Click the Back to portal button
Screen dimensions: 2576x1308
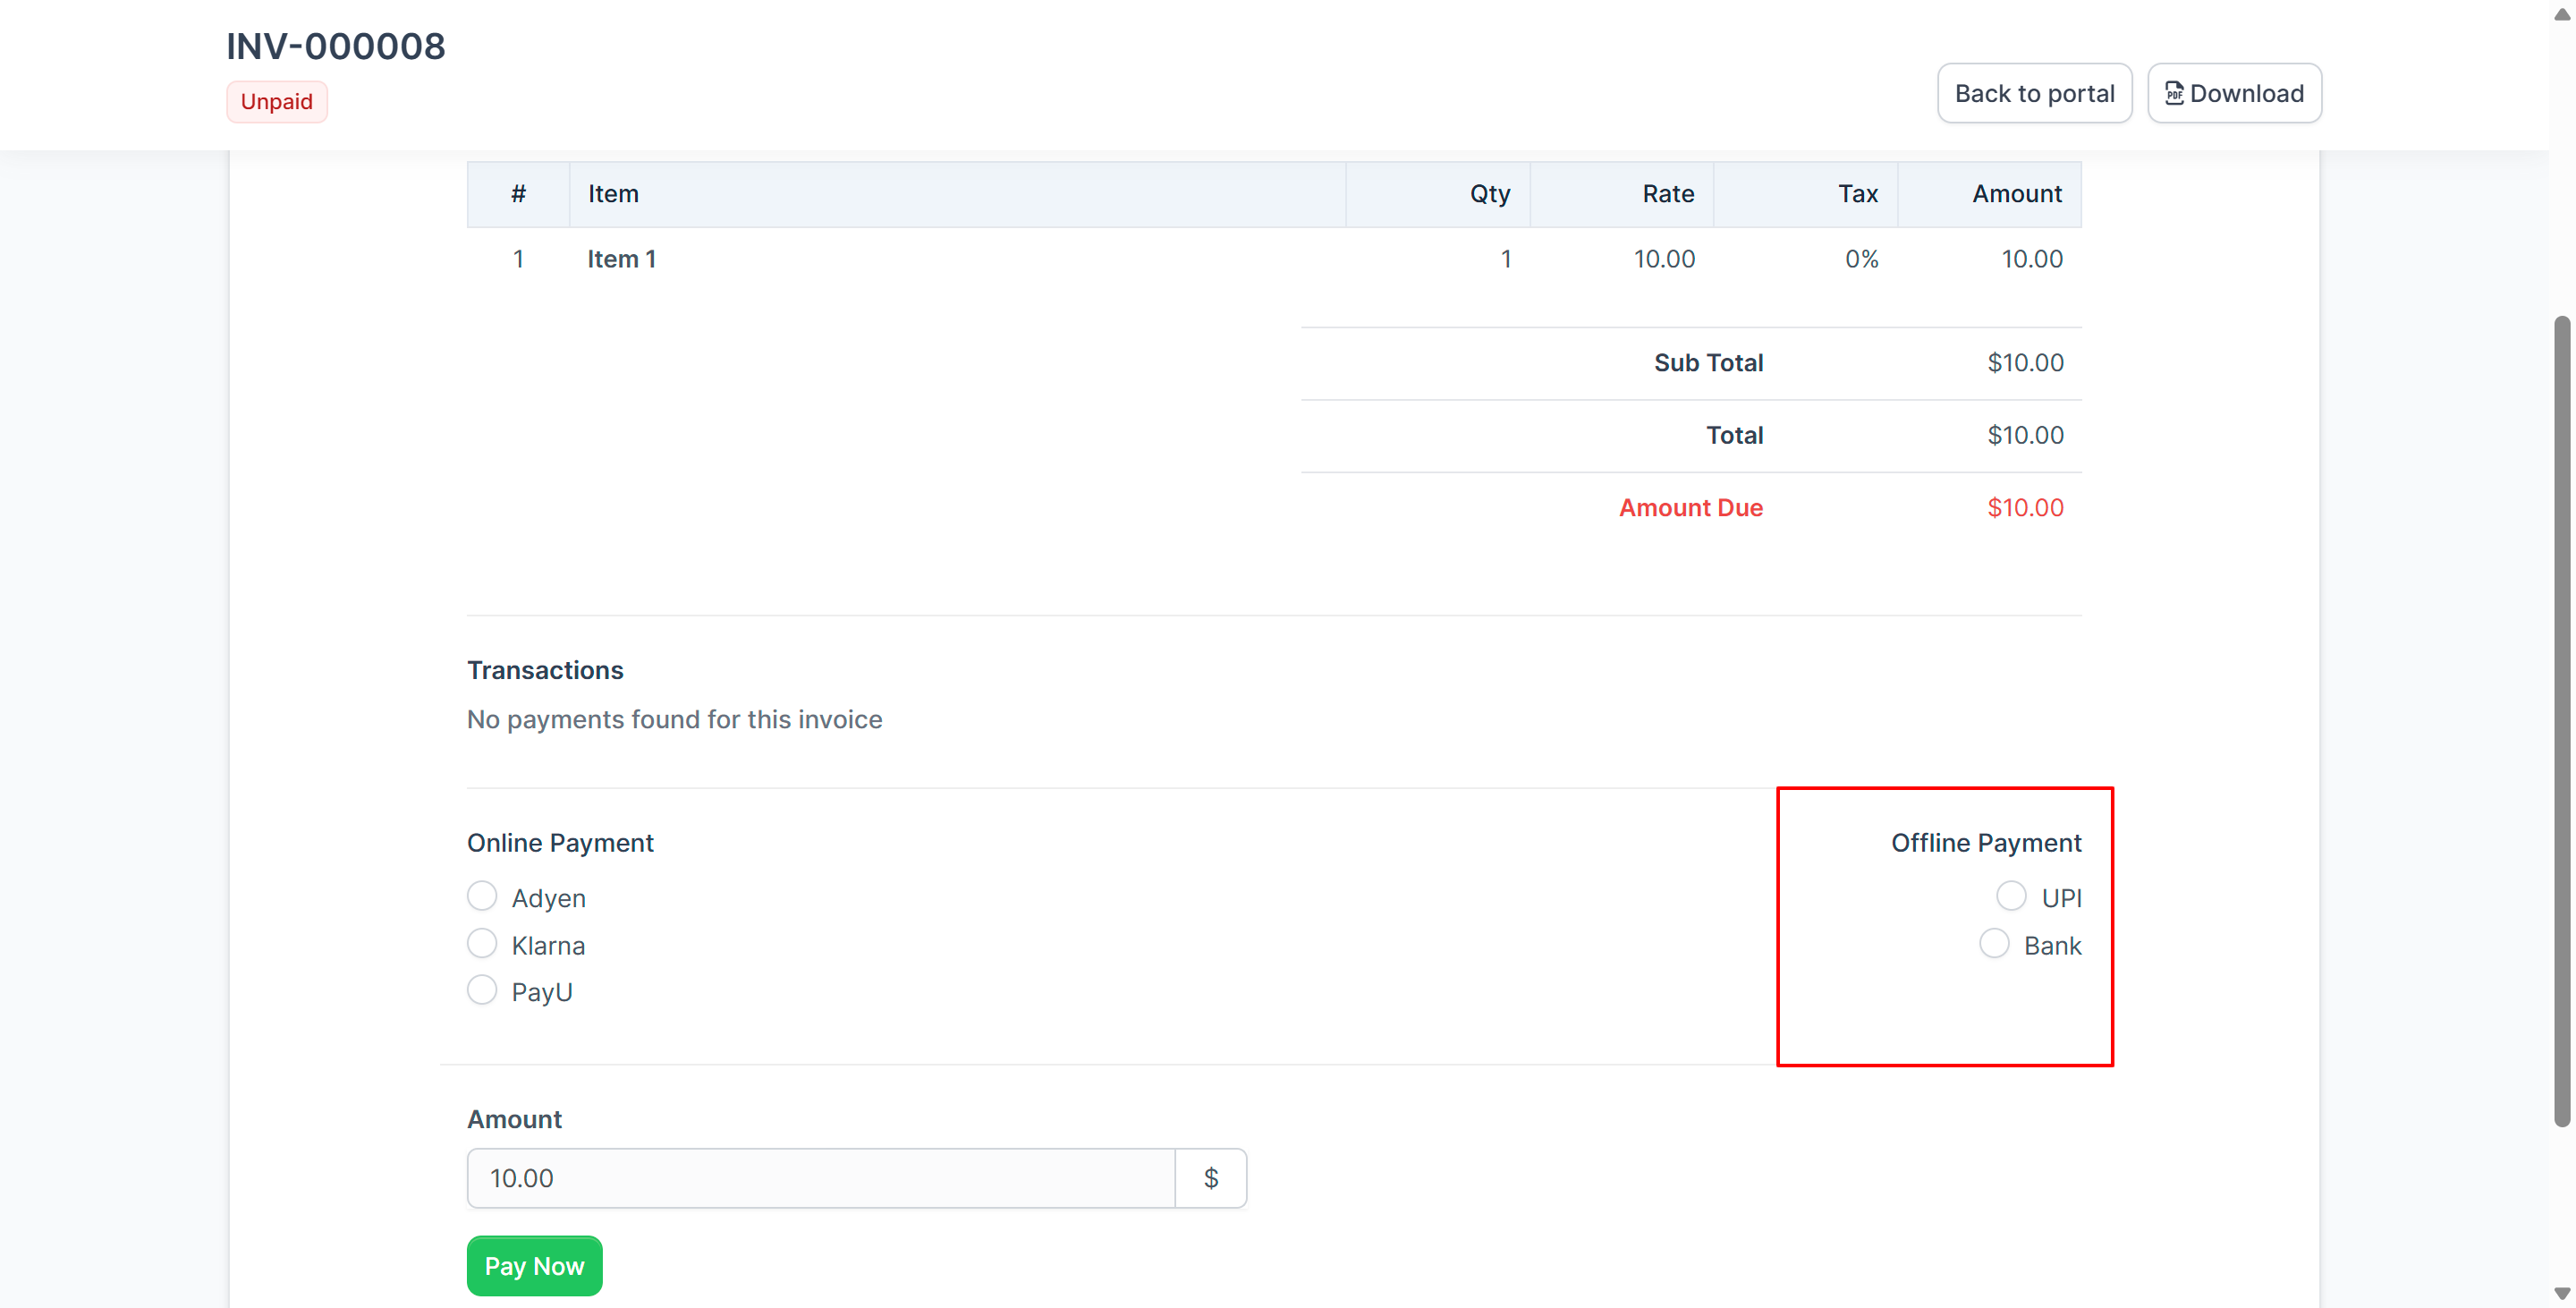pyautogui.click(x=2034, y=92)
